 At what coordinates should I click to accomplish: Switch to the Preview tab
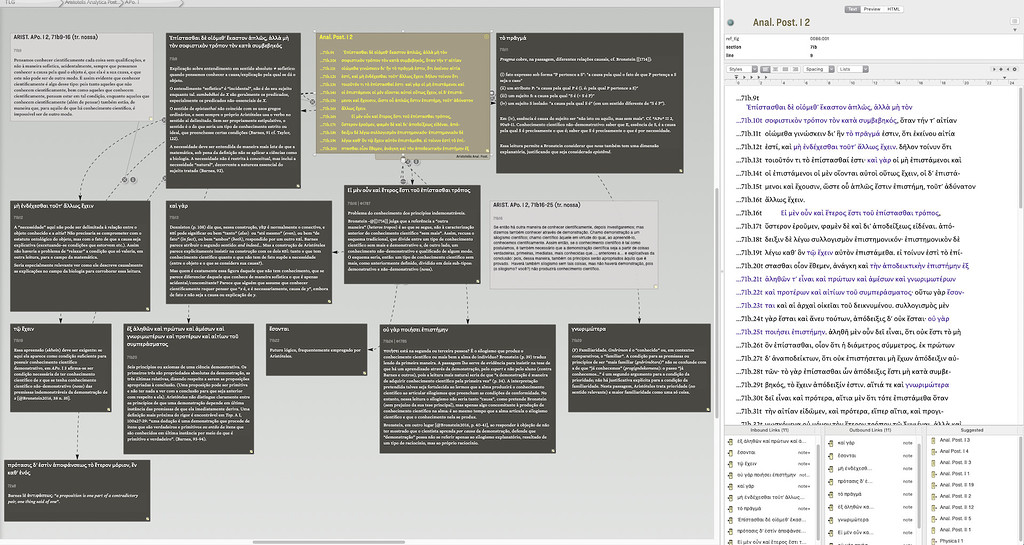(x=872, y=9)
